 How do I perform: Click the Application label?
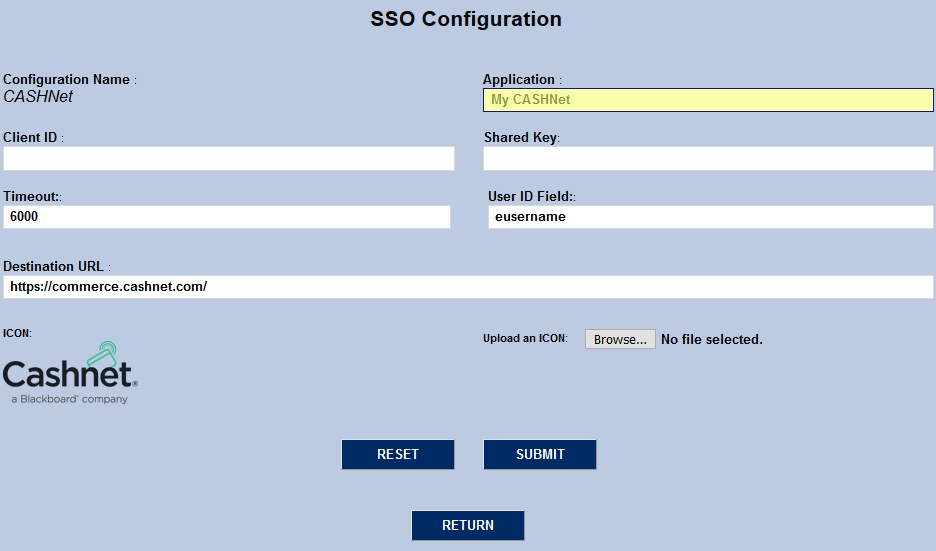[x=519, y=79]
